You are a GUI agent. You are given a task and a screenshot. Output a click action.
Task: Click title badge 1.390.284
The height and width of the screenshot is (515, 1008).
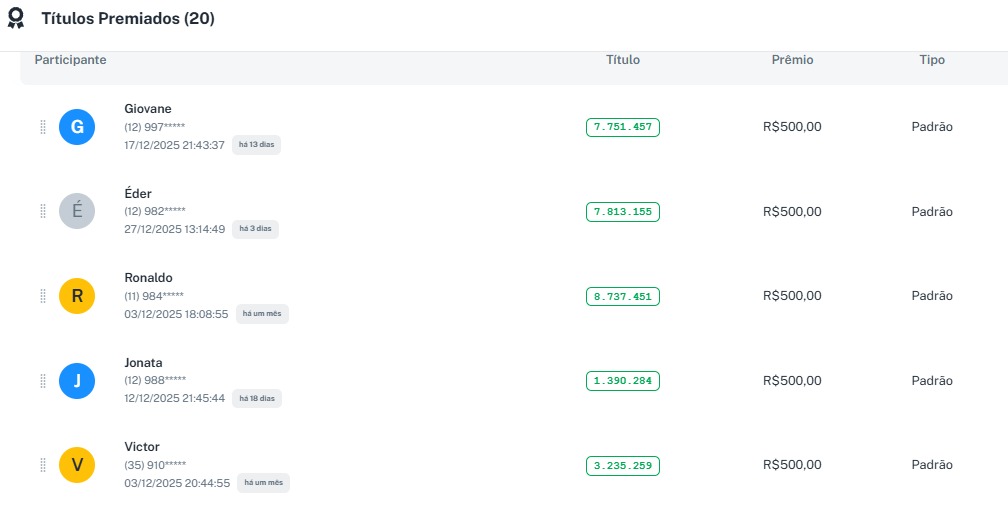coord(622,381)
